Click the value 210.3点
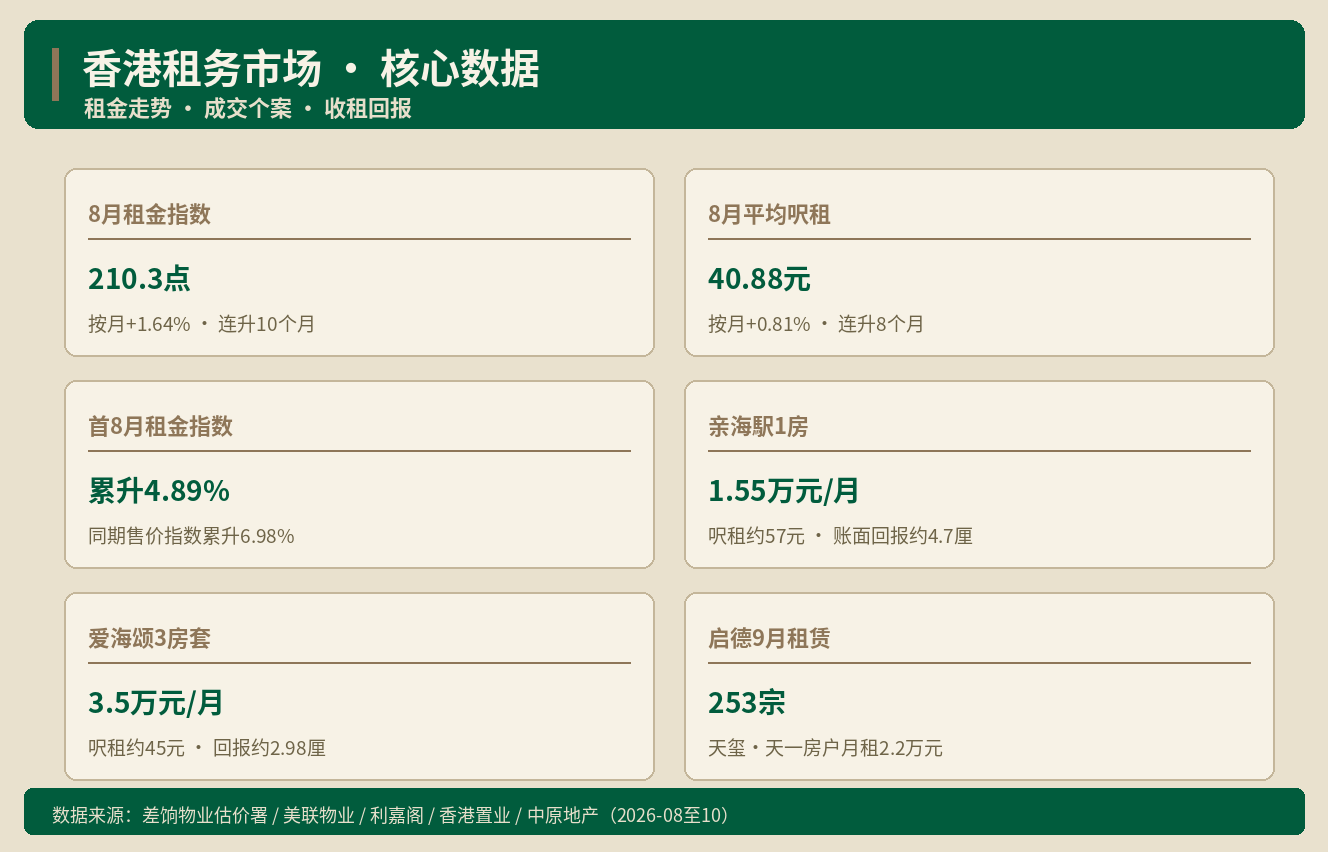 [x=139, y=279]
